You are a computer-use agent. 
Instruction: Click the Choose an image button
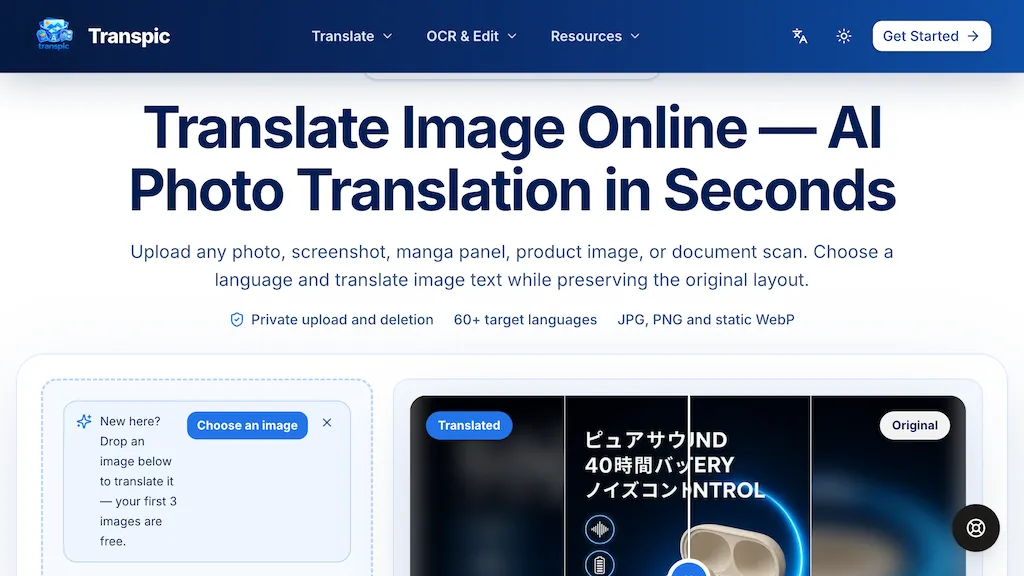(247, 425)
